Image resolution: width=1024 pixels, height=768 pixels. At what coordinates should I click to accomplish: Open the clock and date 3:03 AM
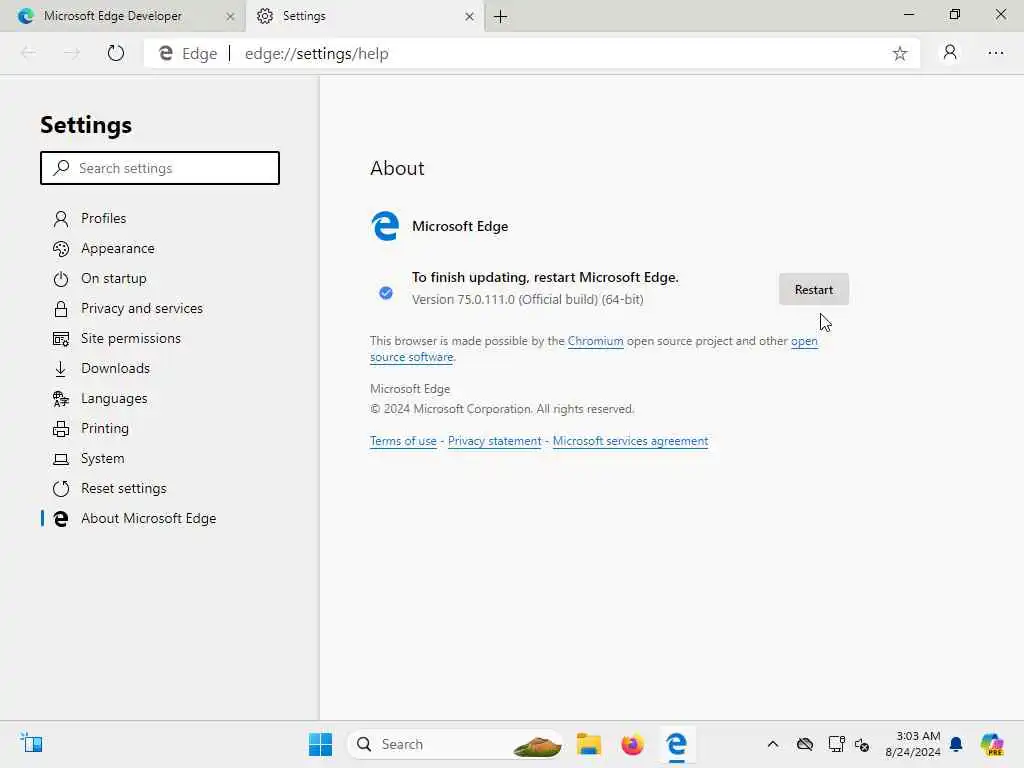(912, 744)
